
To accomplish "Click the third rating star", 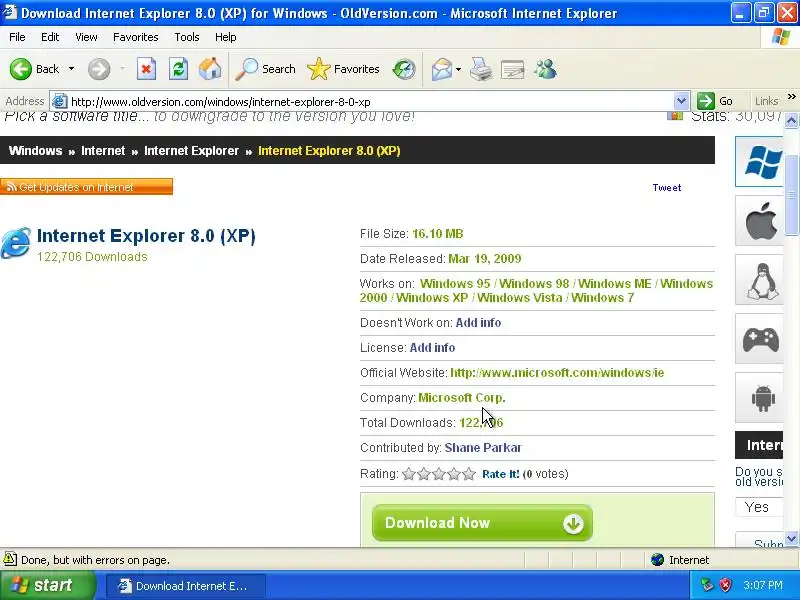I will point(439,474).
